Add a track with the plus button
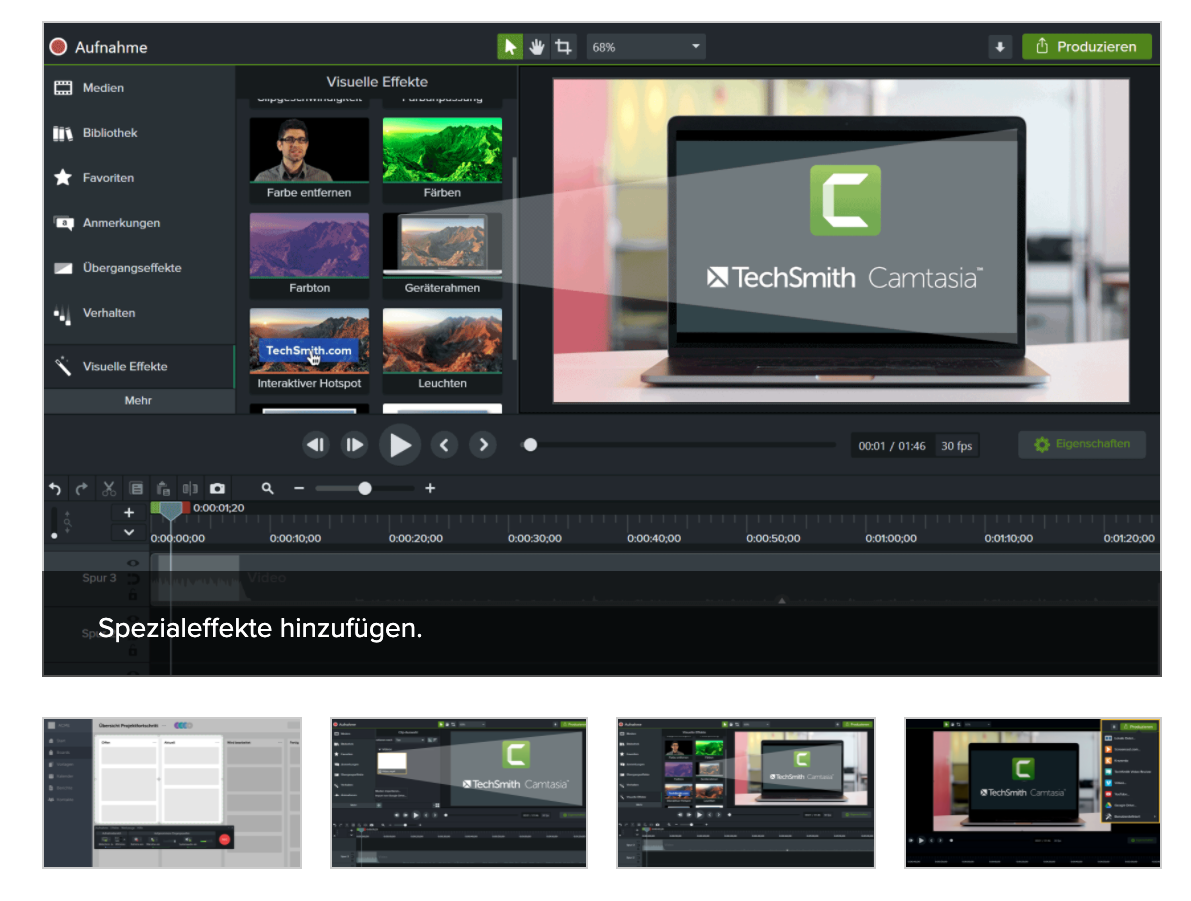This screenshot has width=1191, height=901. click(x=129, y=513)
